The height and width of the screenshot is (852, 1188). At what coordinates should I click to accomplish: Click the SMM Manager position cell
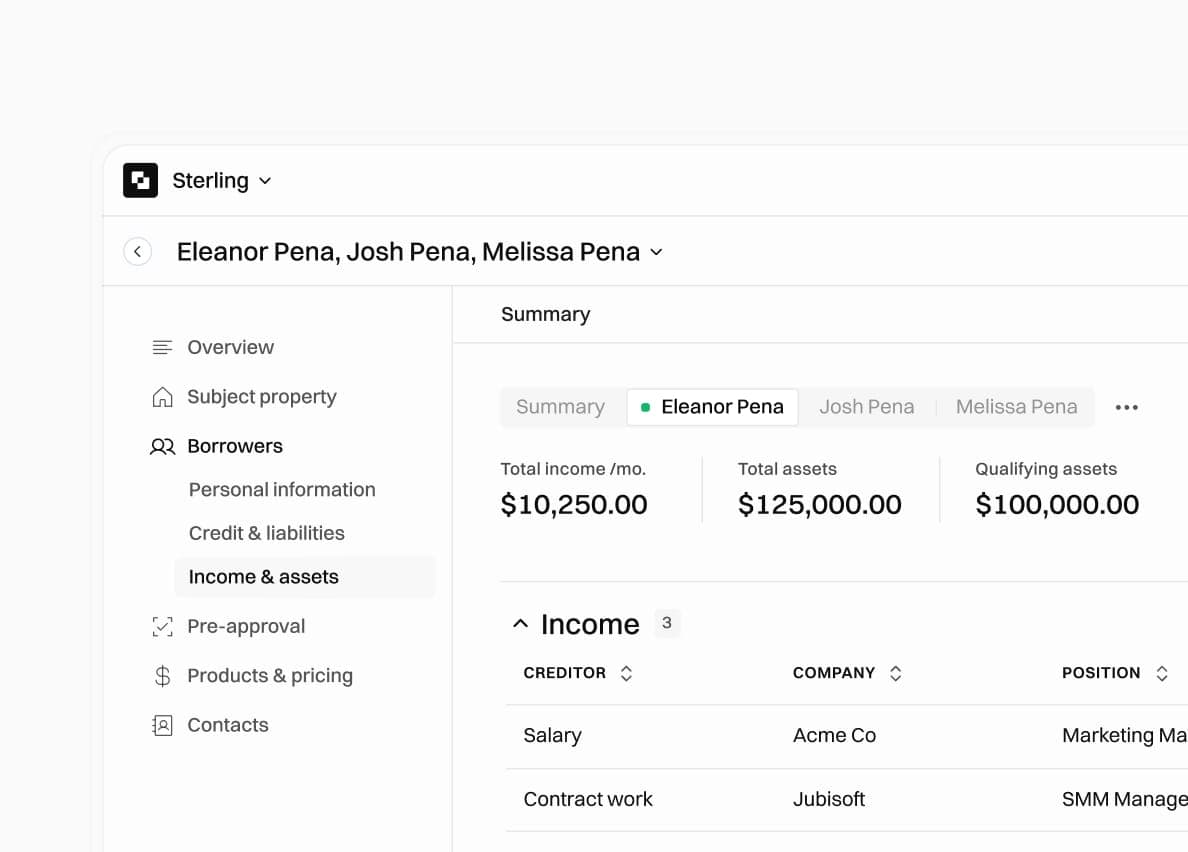(1124, 799)
